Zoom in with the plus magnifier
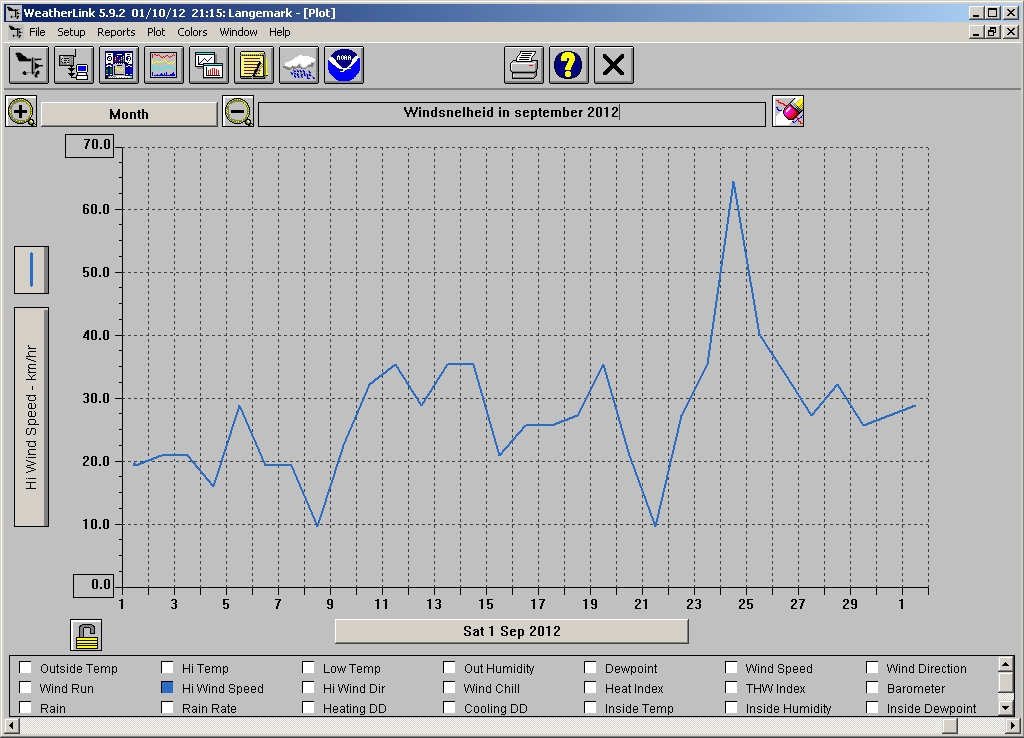 click(22, 112)
